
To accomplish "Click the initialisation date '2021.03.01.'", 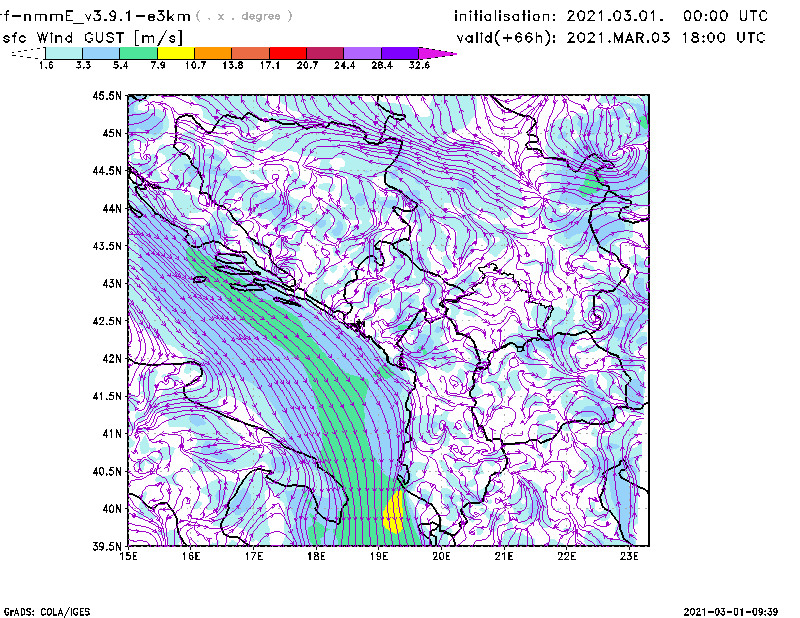I will [616, 16].
